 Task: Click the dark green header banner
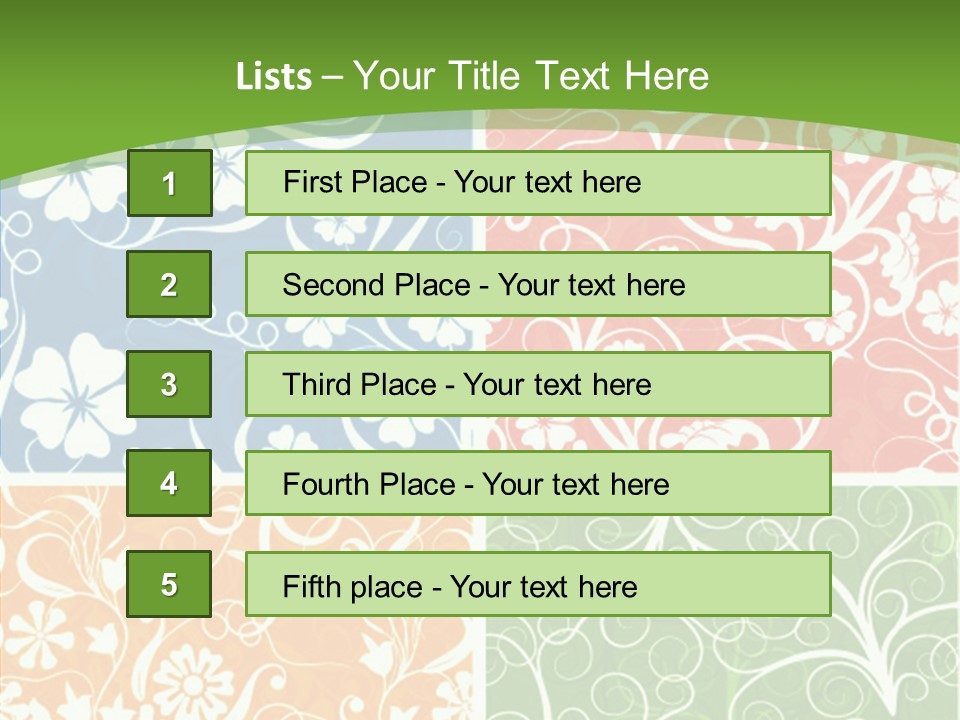(480, 30)
